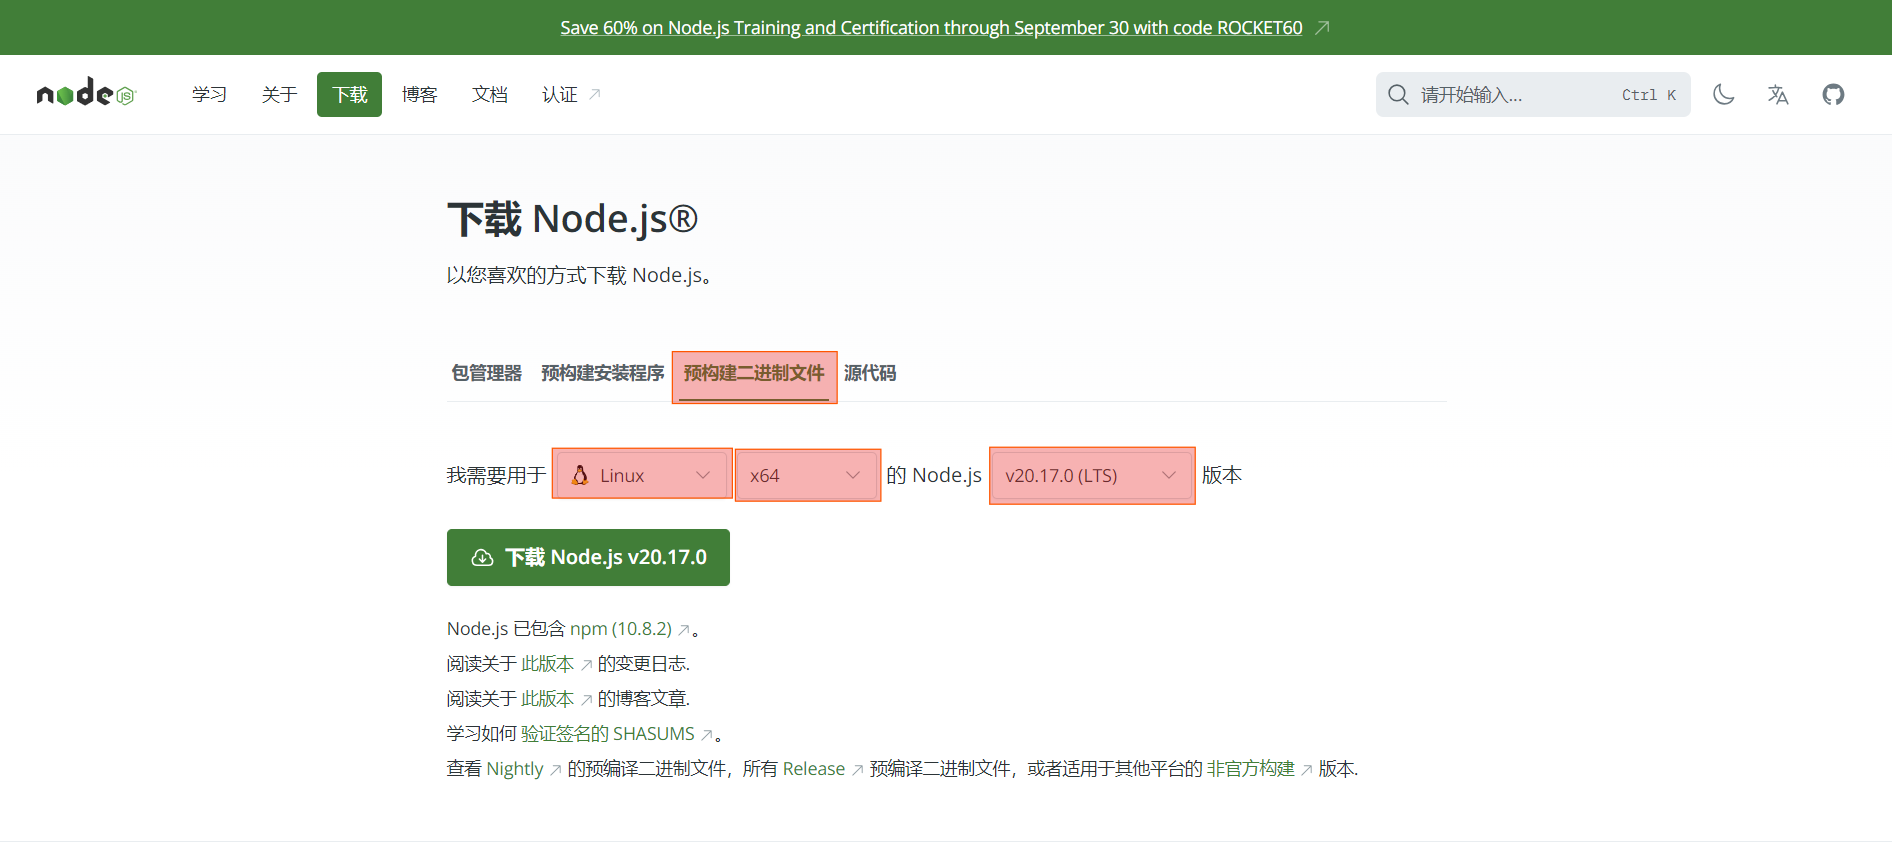The width and height of the screenshot is (1892, 867).
Task: Open the 源代码 tab
Action: click(x=869, y=373)
